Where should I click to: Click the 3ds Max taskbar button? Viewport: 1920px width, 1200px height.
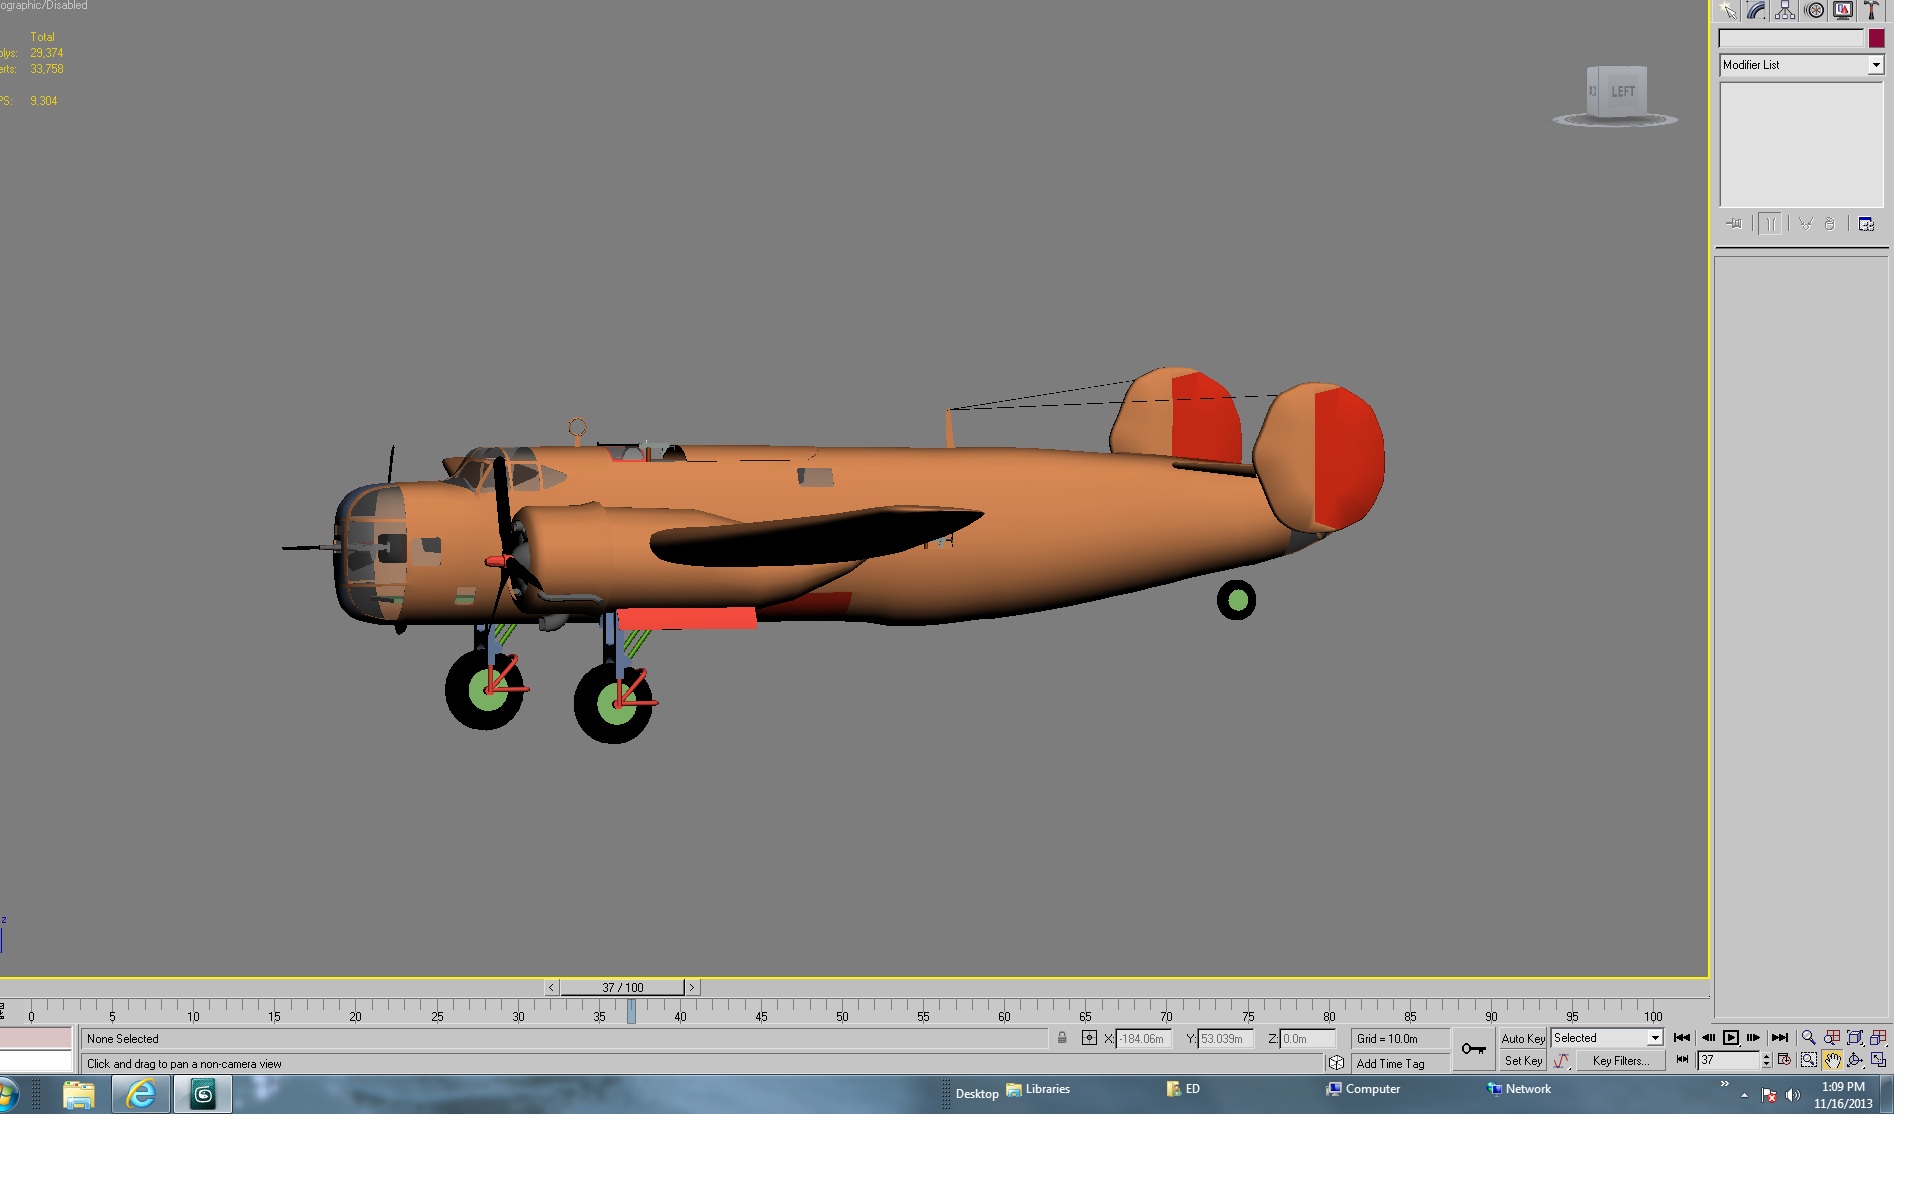pos(203,1095)
